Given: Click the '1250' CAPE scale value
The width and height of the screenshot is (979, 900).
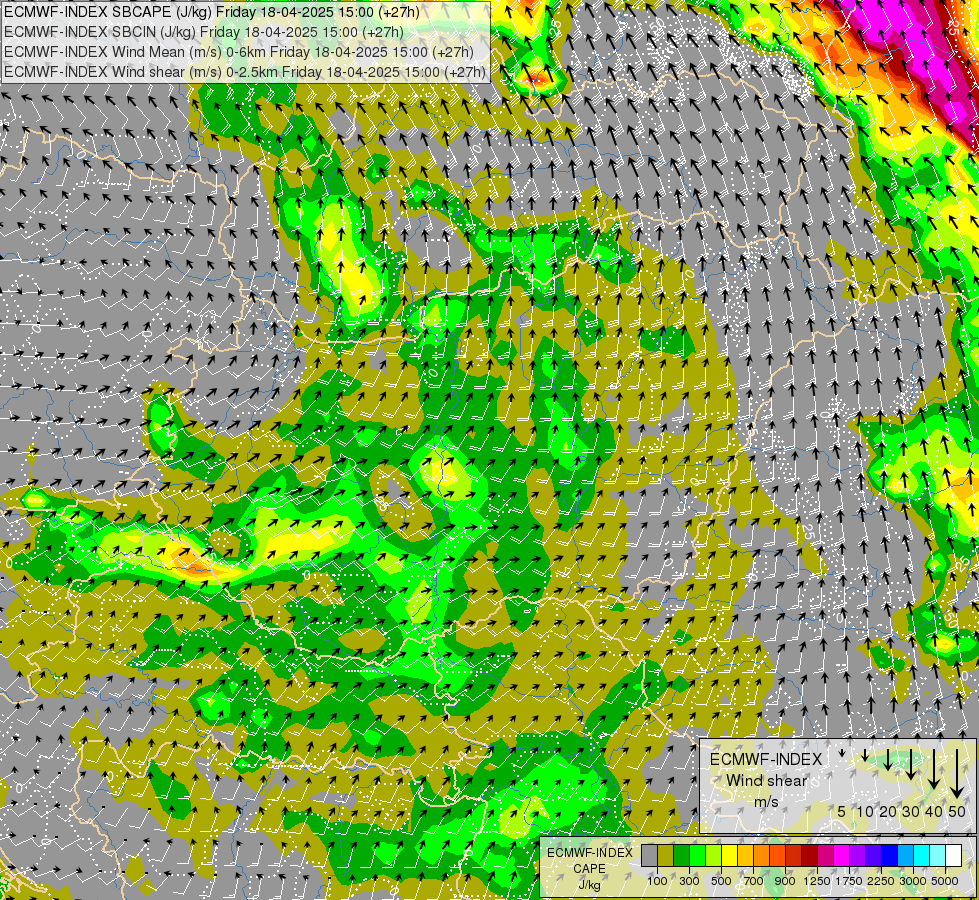Looking at the screenshot, I should point(817,881).
